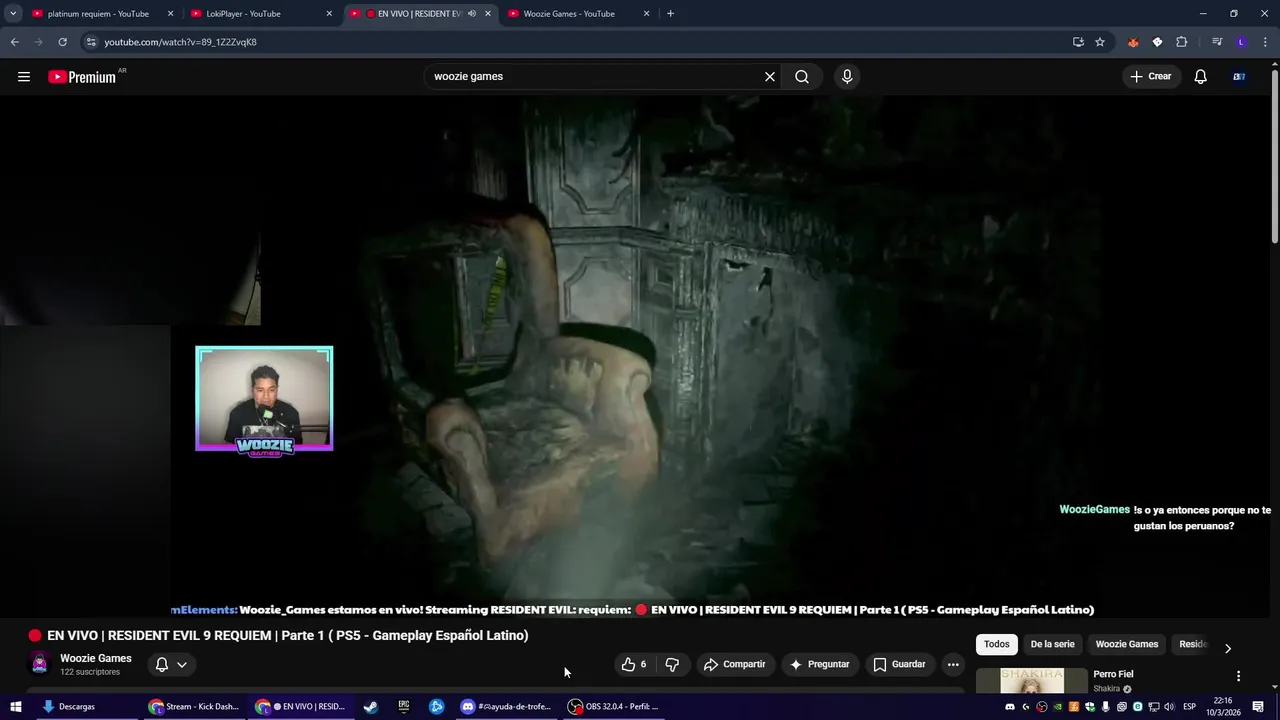
Task: Mute audio on the EN VIVO tab
Action: [471, 14]
